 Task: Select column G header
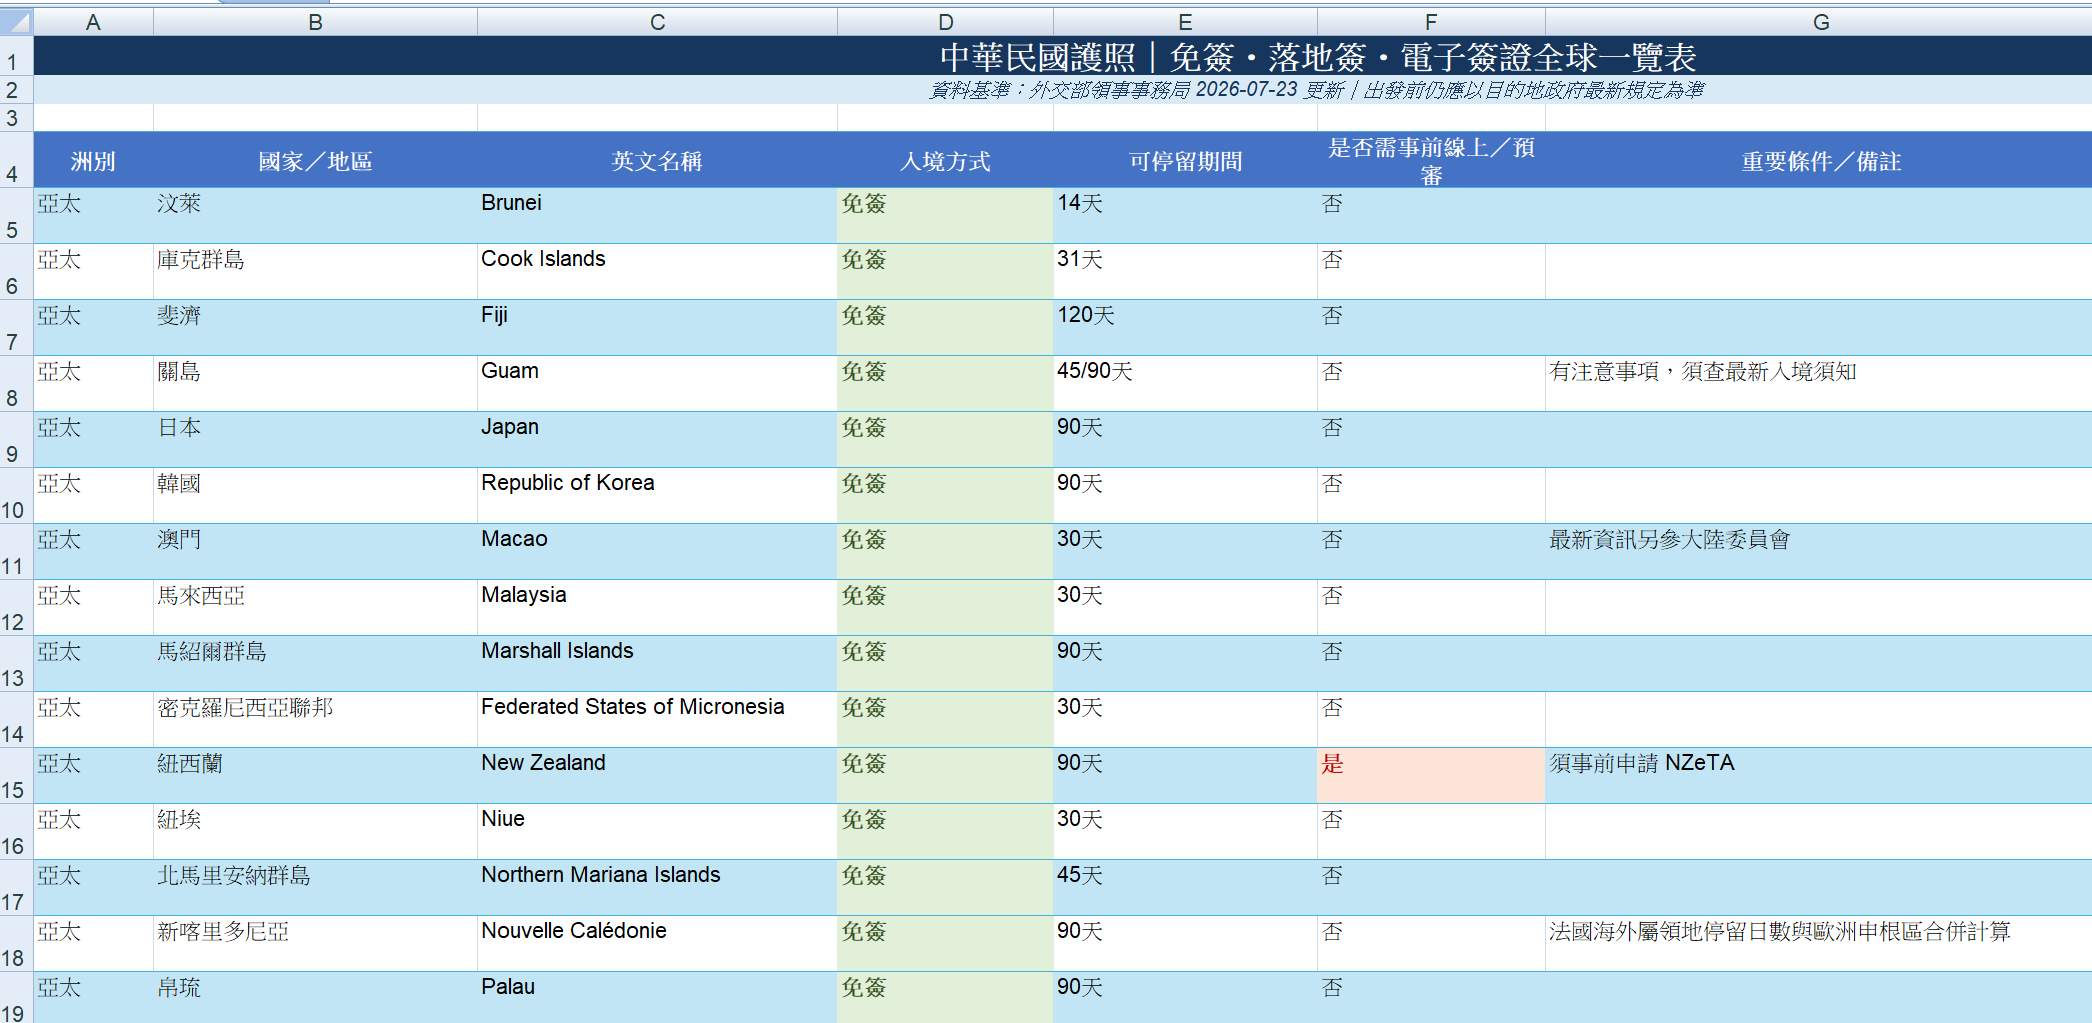[1819, 21]
